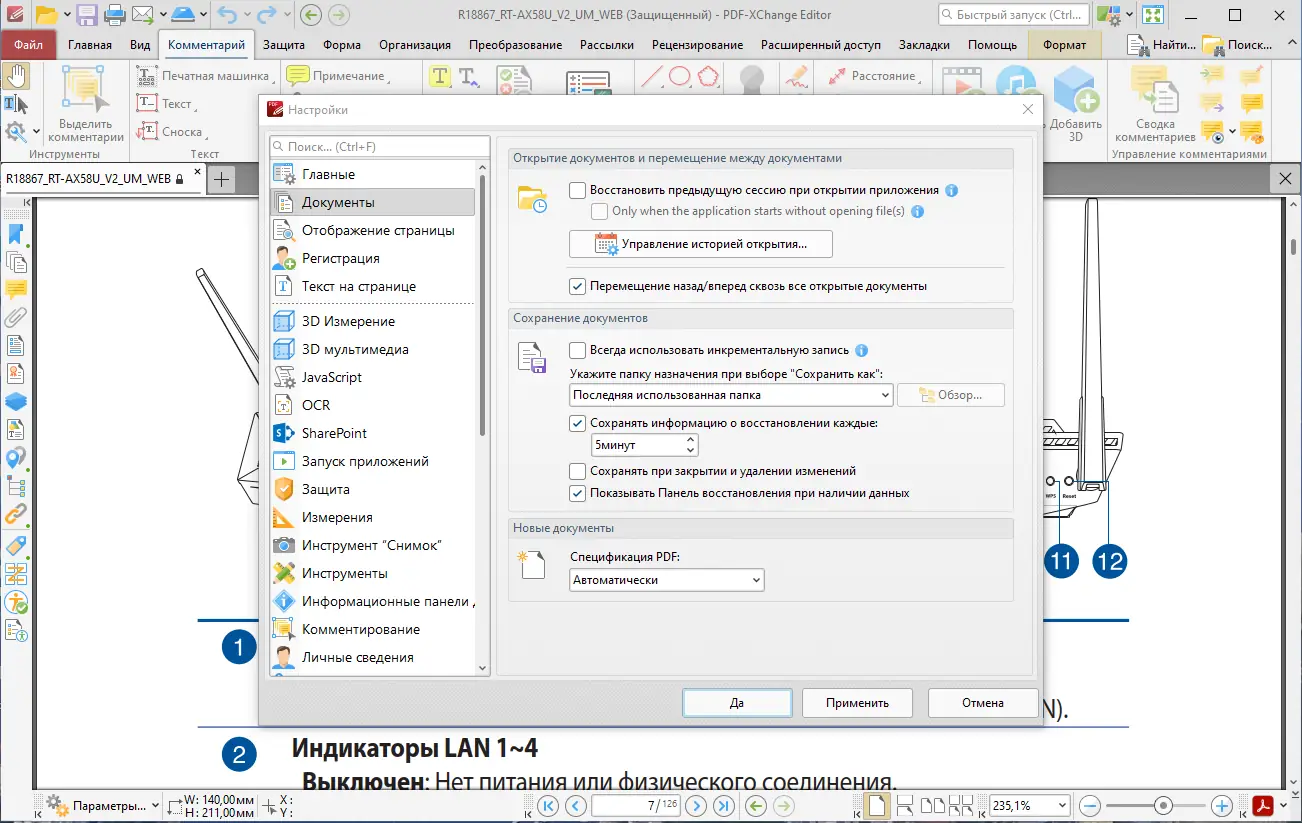
Task: Open the Destinations map-pin pane
Action: pos(15,459)
